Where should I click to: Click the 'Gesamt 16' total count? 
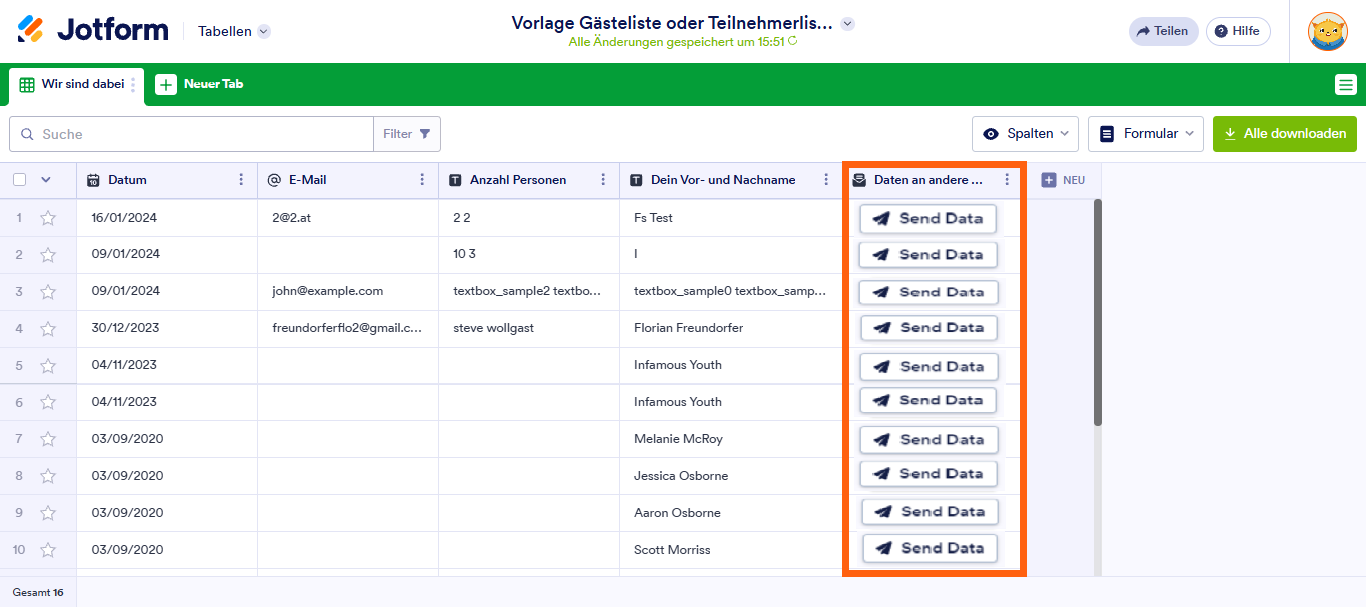[x=38, y=592]
